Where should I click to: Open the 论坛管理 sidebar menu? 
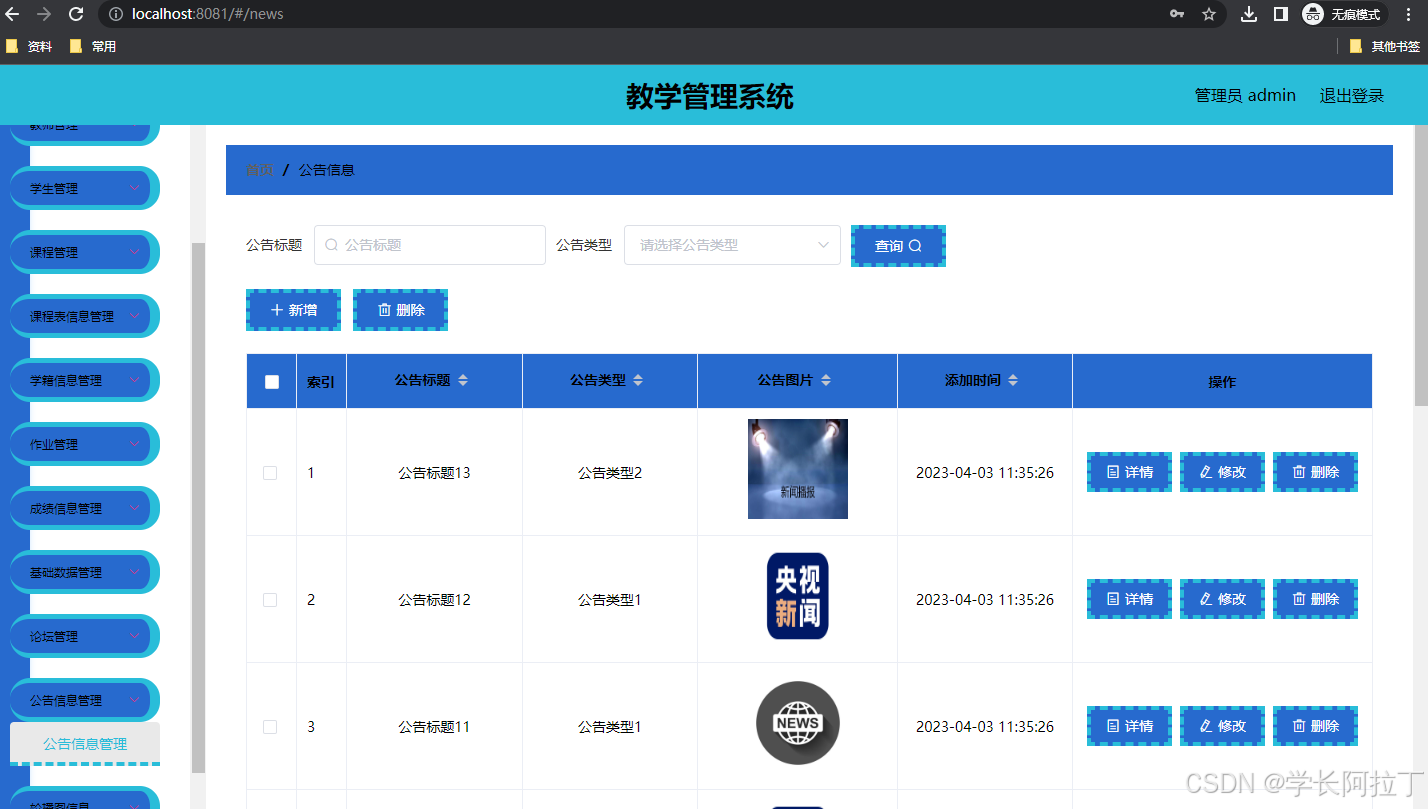coord(84,635)
